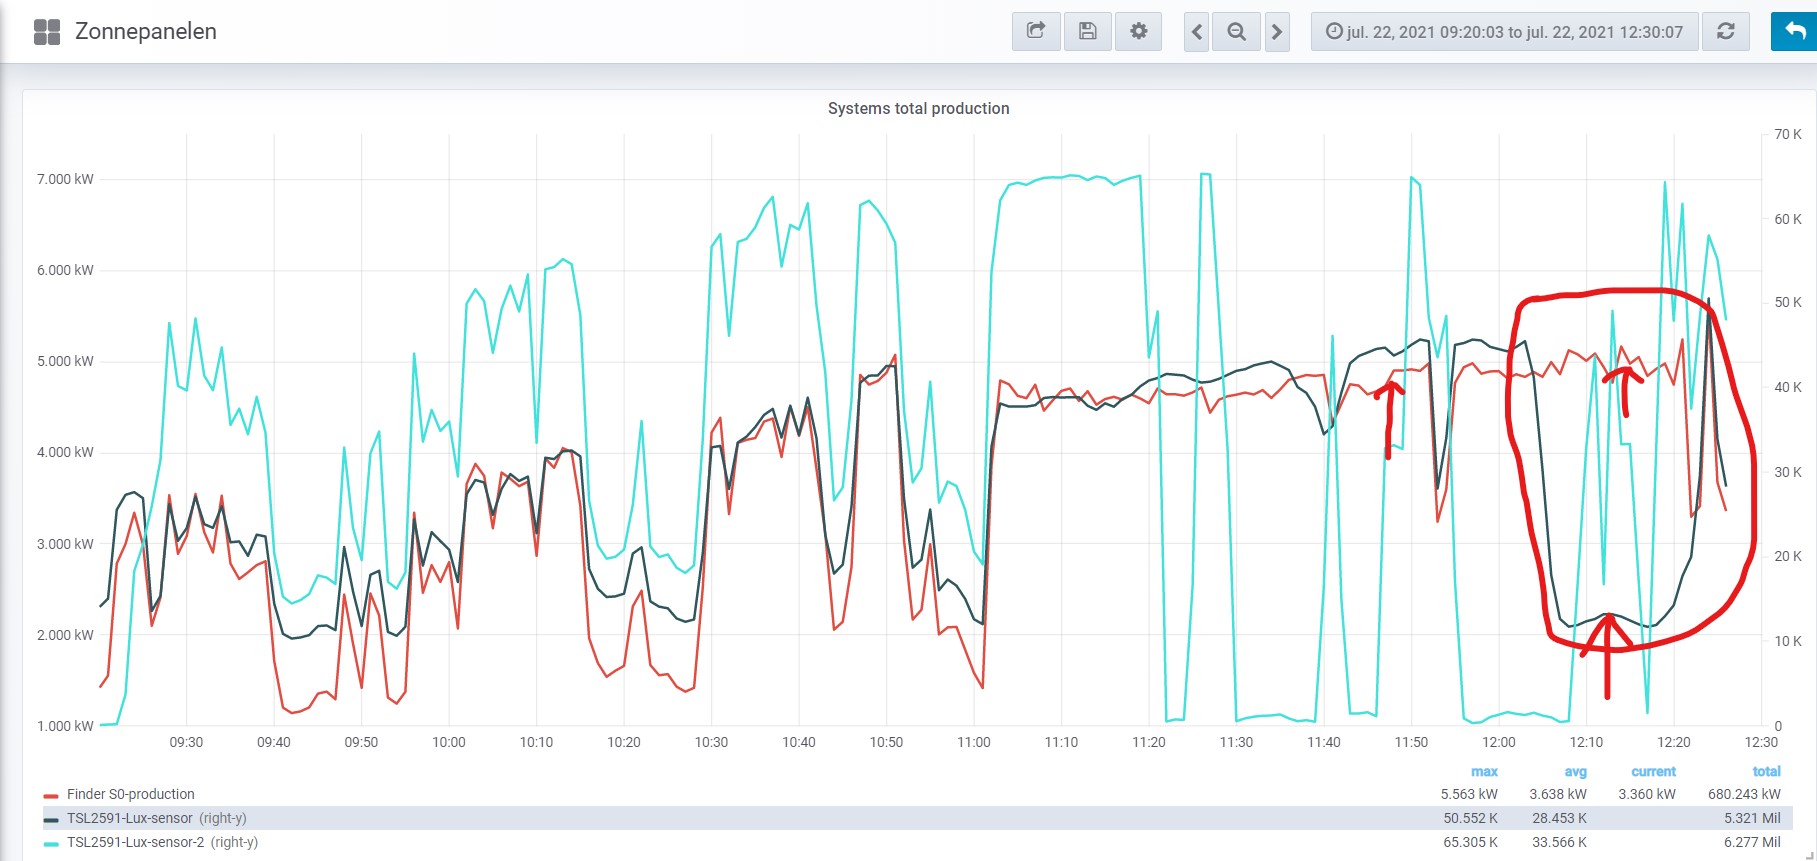Click the 09:30 x-axis time label
This screenshot has width=1817, height=861.
coord(186,742)
